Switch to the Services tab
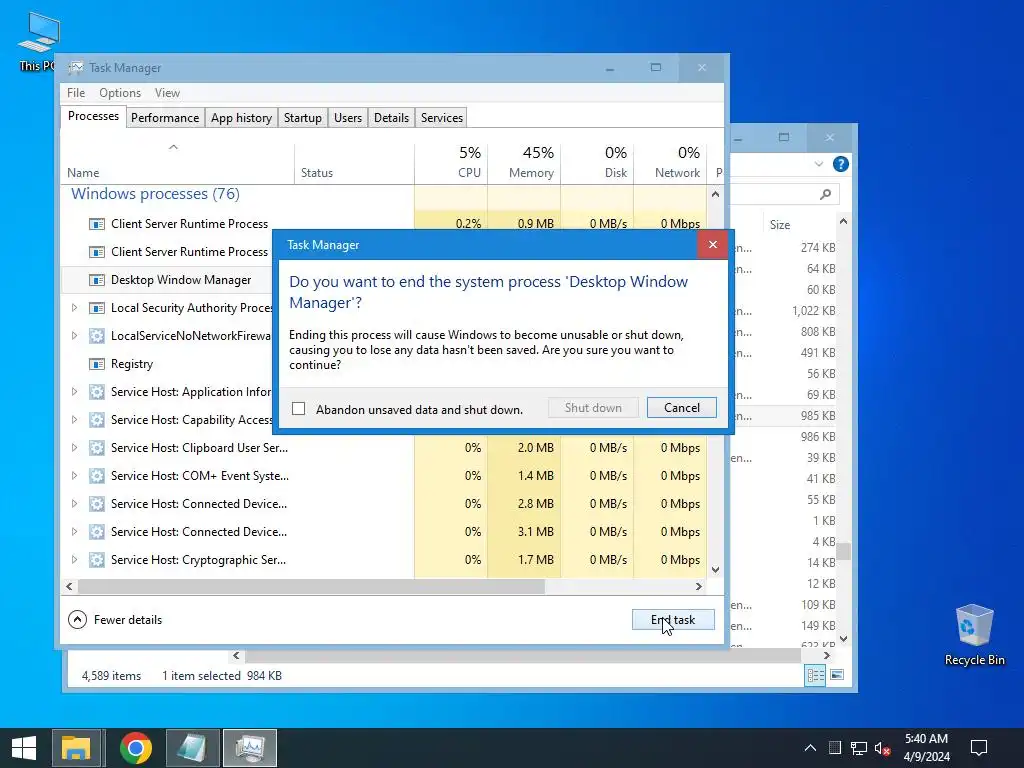 [441, 118]
